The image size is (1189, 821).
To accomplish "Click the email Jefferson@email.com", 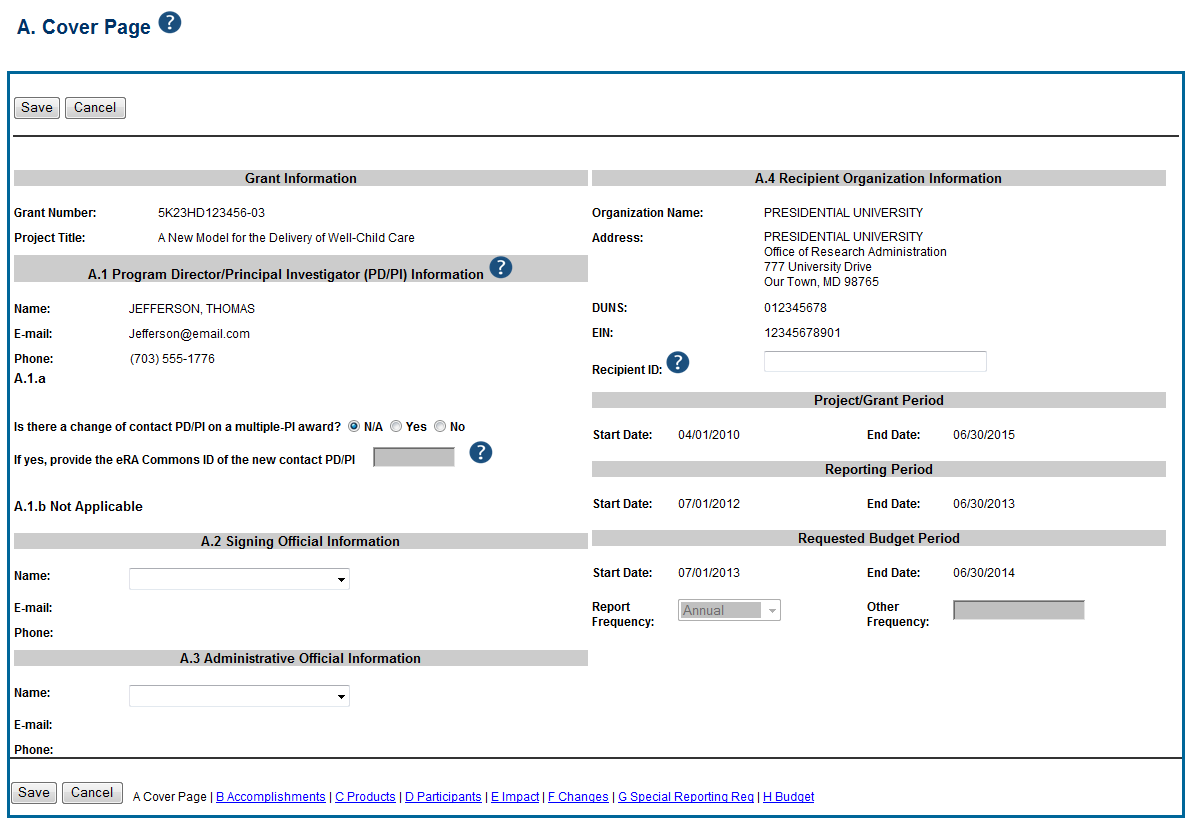I will coord(189,334).
